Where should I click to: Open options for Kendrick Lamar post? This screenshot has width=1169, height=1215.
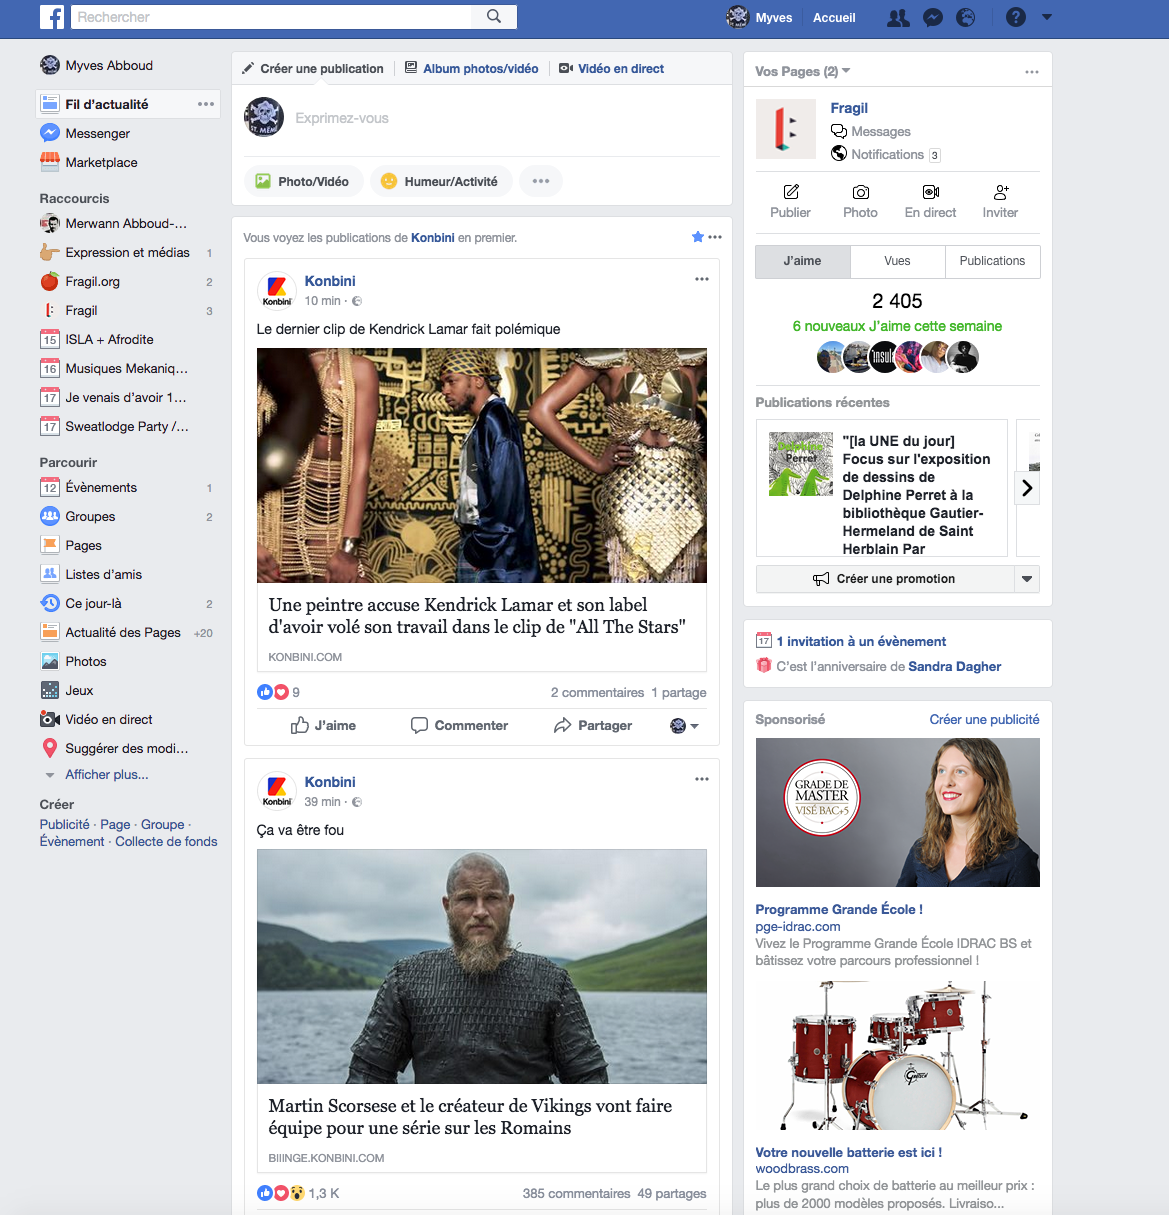(702, 279)
